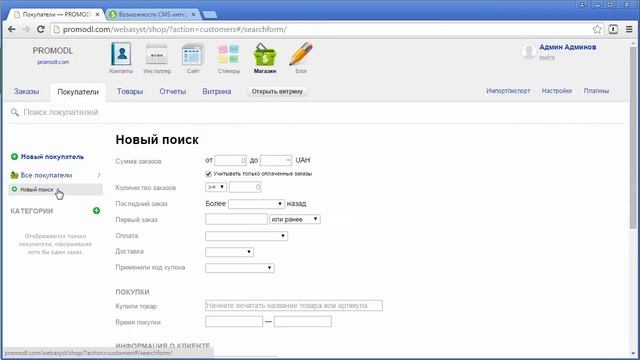Click the browser back arrow
The height and width of the screenshot is (360, 640).
tap(12, 29)
